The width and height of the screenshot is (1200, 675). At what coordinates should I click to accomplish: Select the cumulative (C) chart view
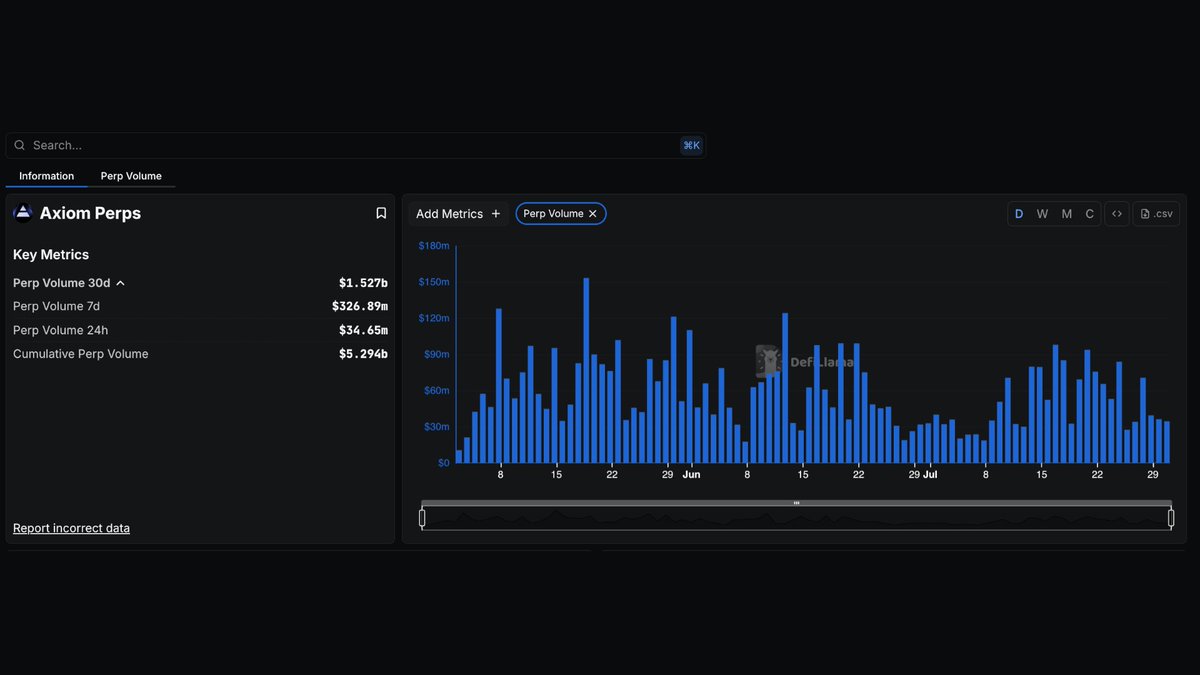tap(1090, 214)
